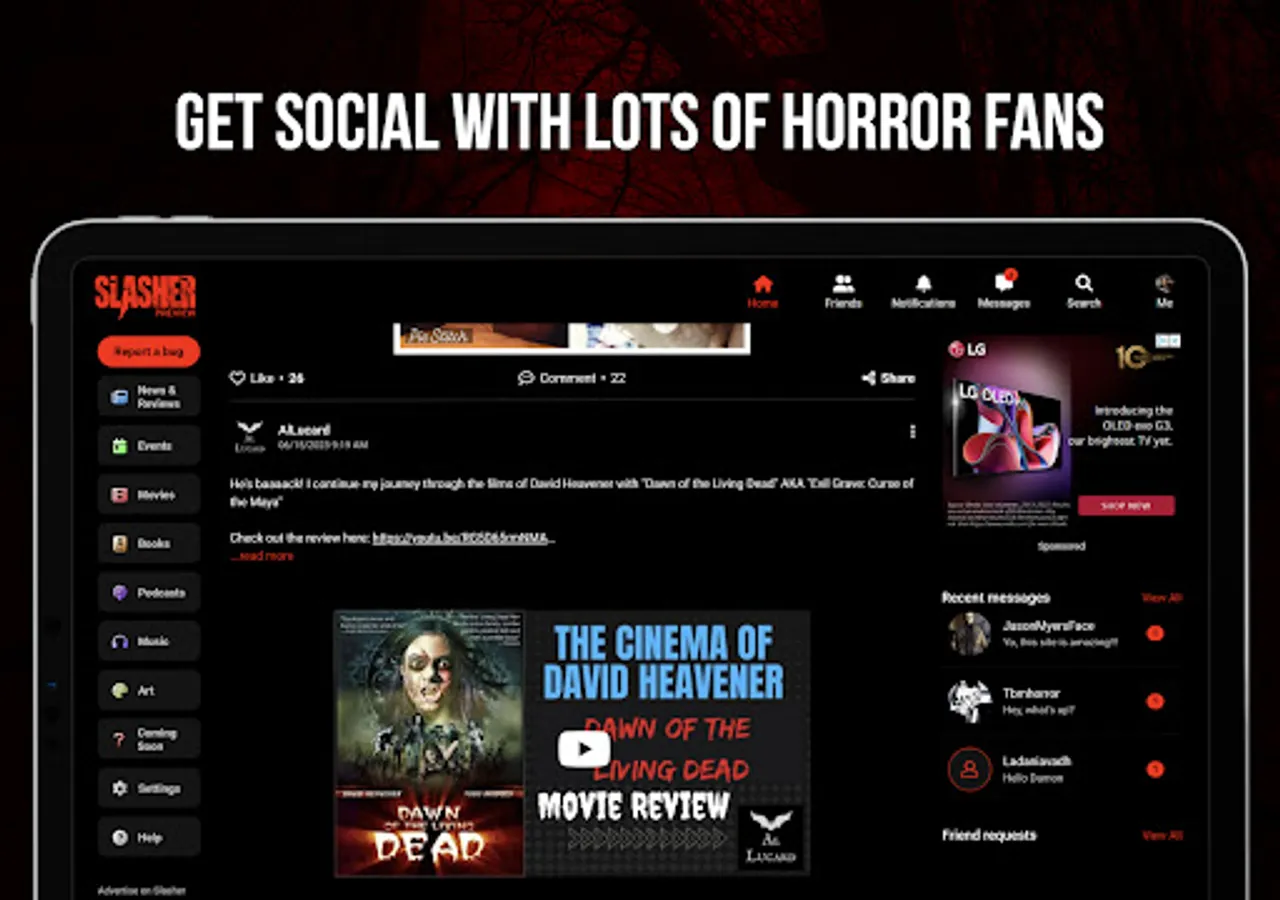Click the Help icon in sidebar
The image size is (1280, 900).
[x=120, y=838]
